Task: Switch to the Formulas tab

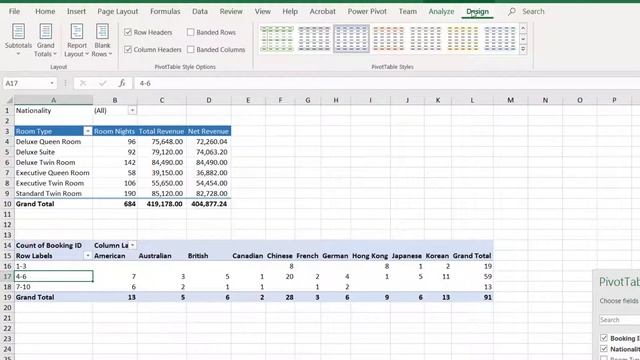Action: (x=165, y=11)
